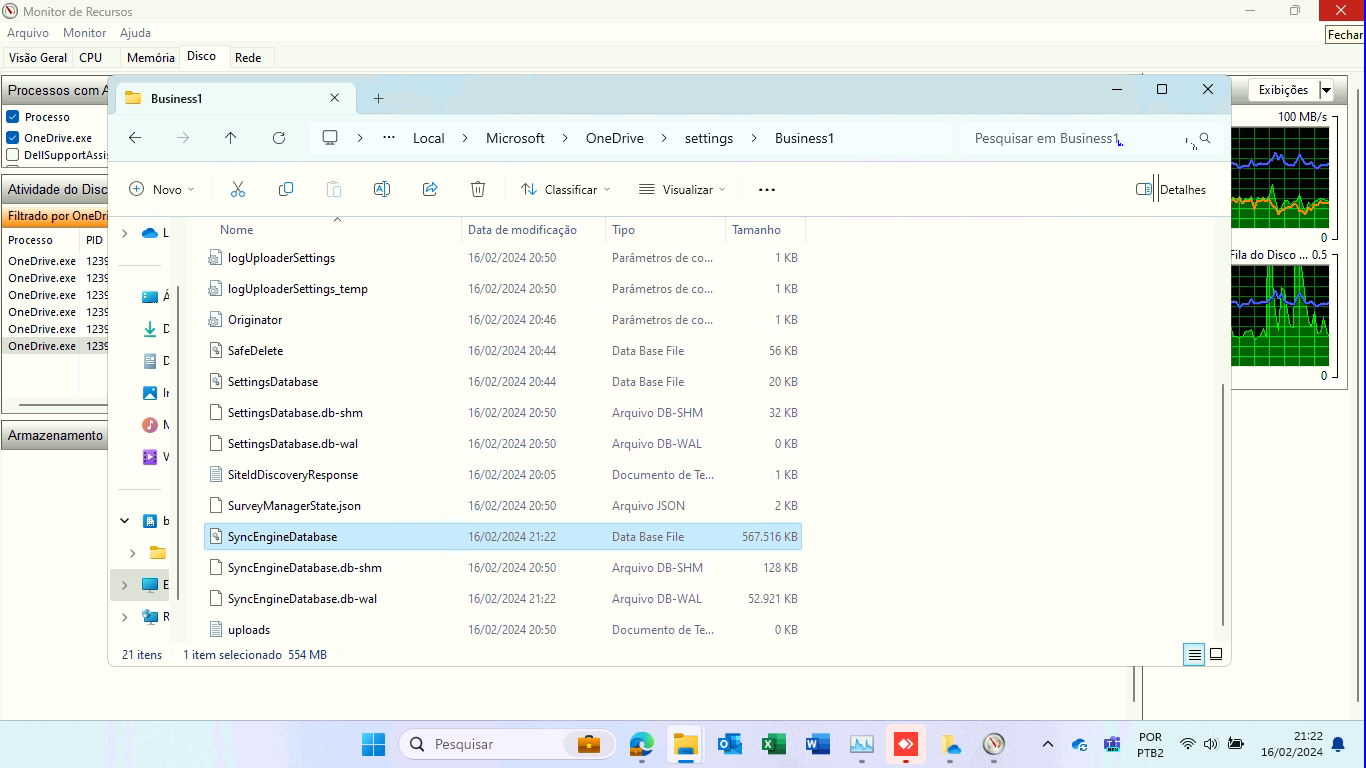This screenshot has width=1366, height=768.
Task: Click the Atividade do Disco section header
Action: tap(55, 189)
